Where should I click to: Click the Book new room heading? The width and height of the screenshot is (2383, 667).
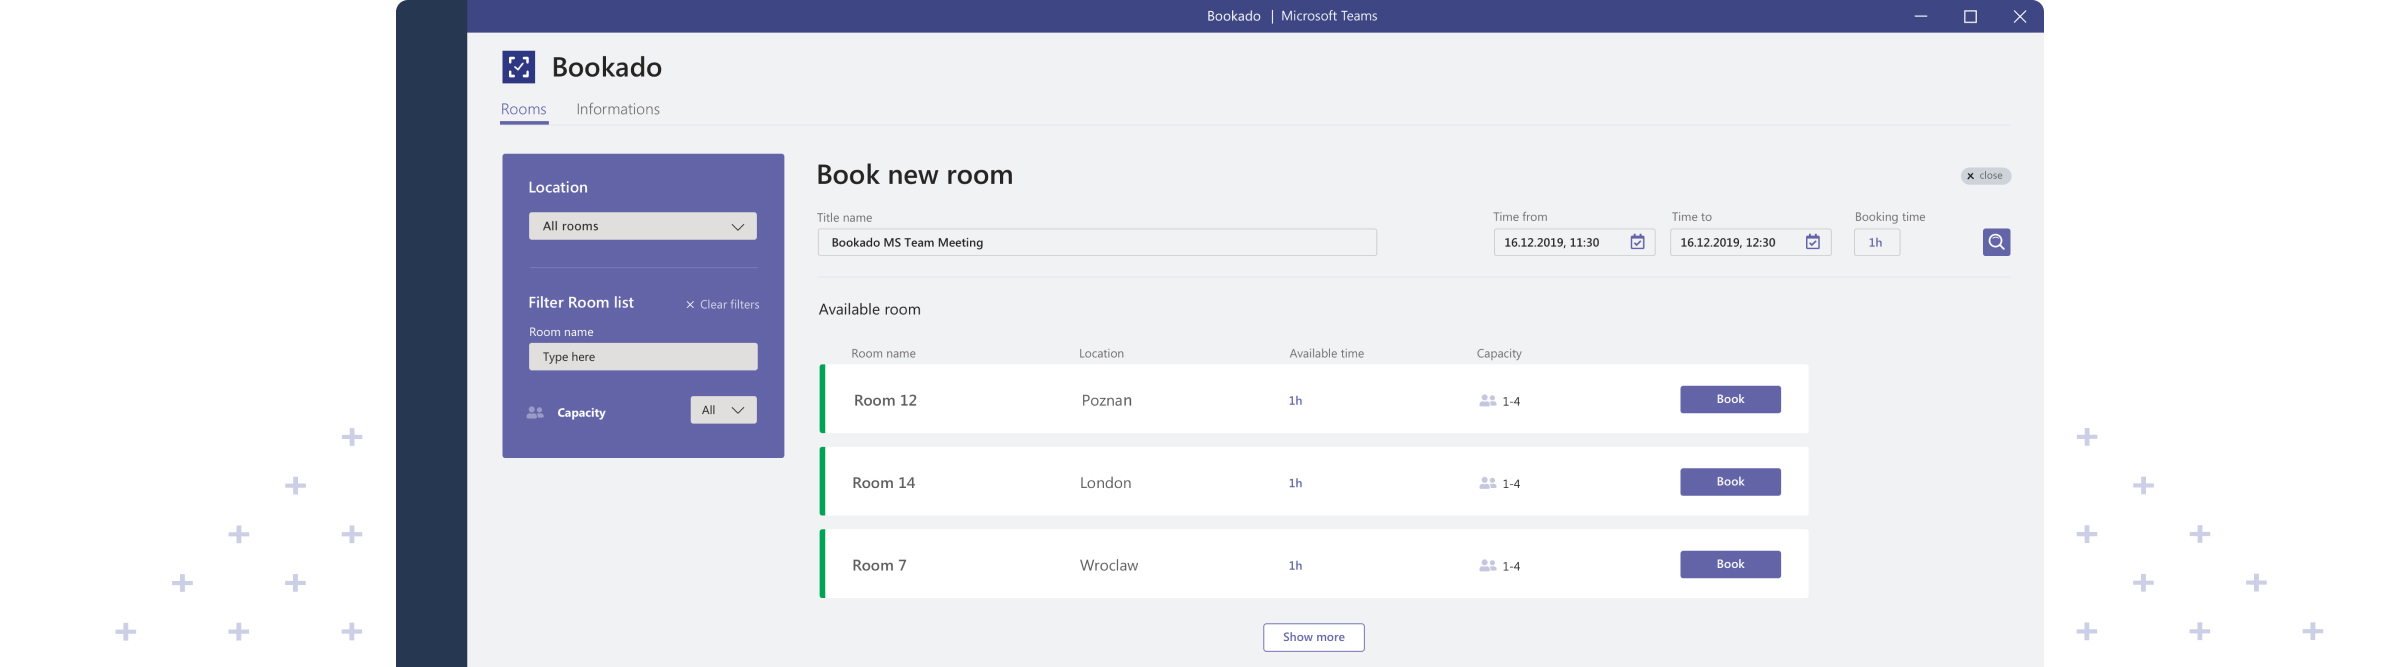click(914, 175)
